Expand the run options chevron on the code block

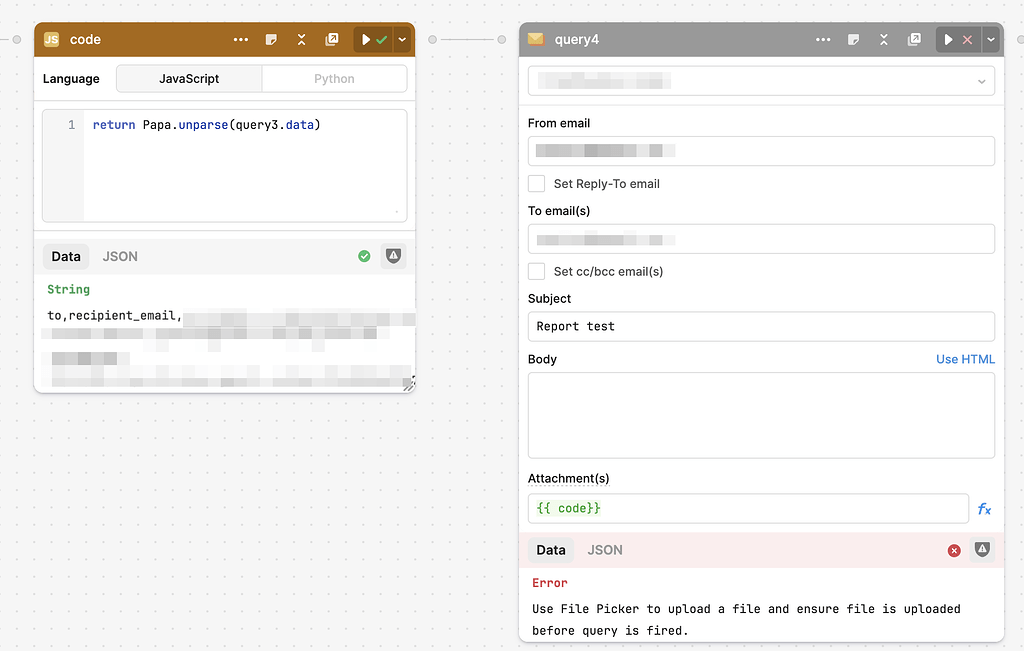(402, 39)
